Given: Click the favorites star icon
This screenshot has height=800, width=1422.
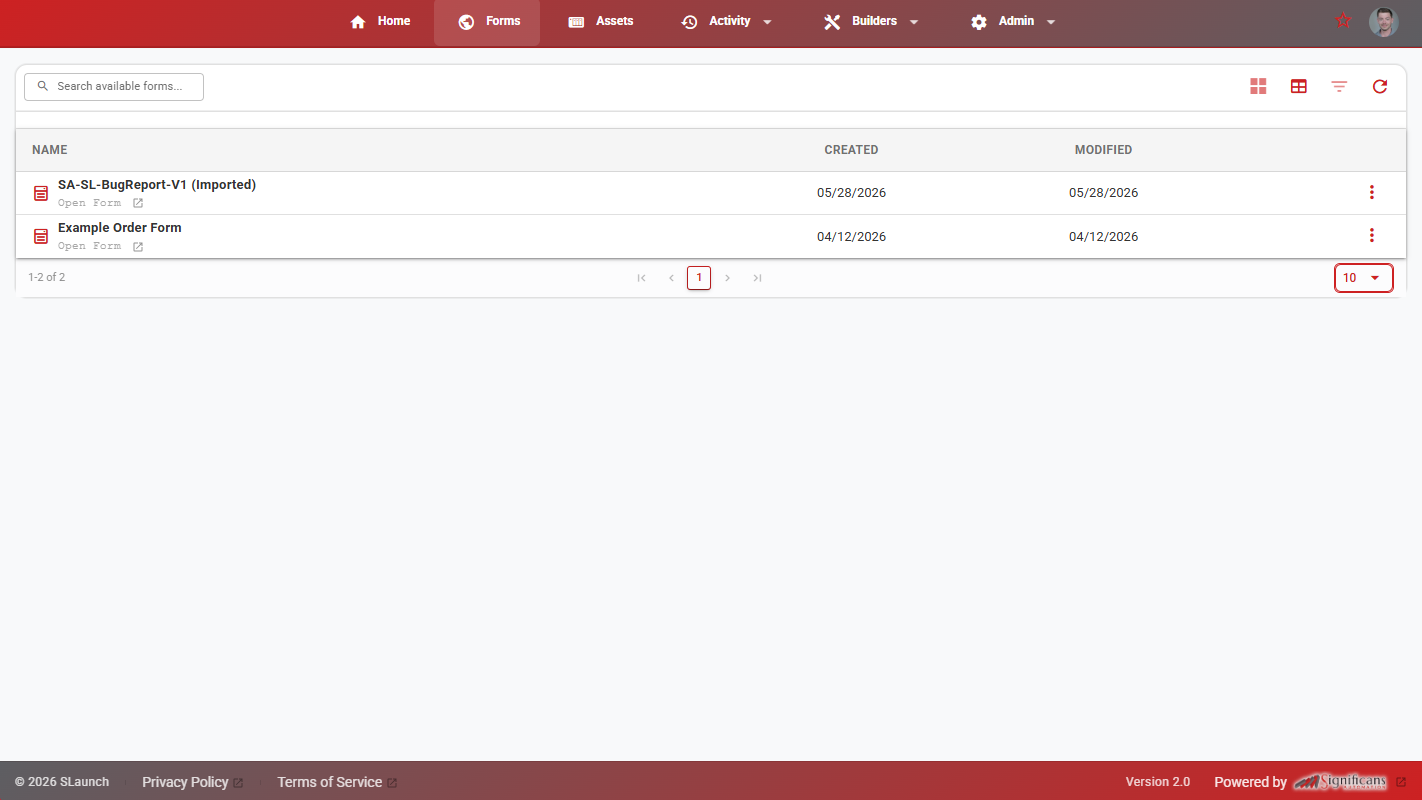Looking at the screenshot, I should (1343, 21).
